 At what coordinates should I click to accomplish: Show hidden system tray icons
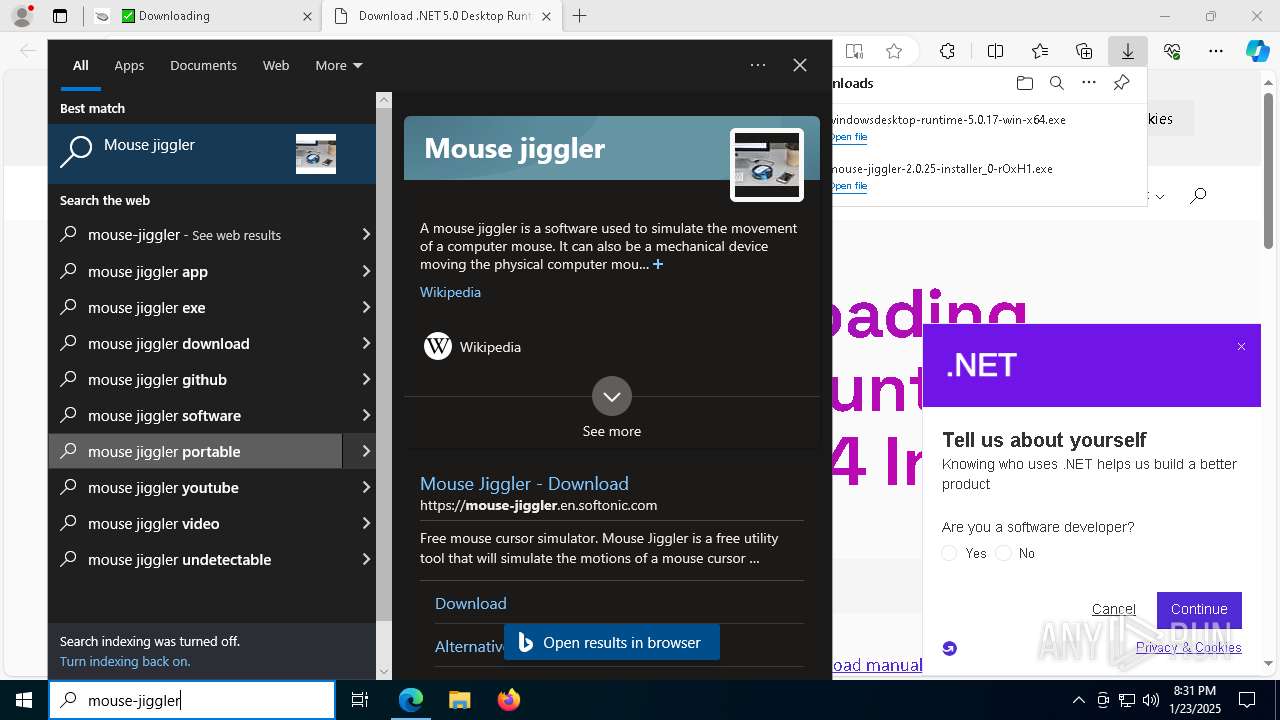coord(1078,700)
